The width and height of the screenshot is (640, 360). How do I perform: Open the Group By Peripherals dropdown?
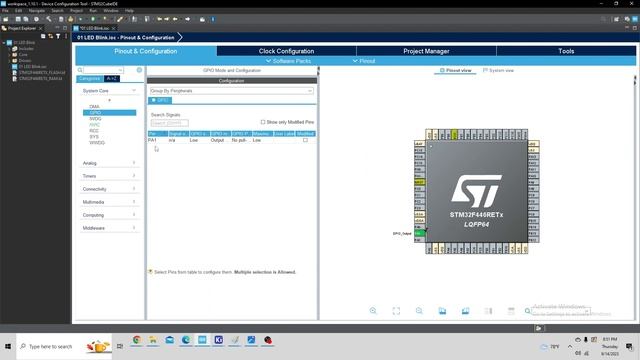point(231,91)
